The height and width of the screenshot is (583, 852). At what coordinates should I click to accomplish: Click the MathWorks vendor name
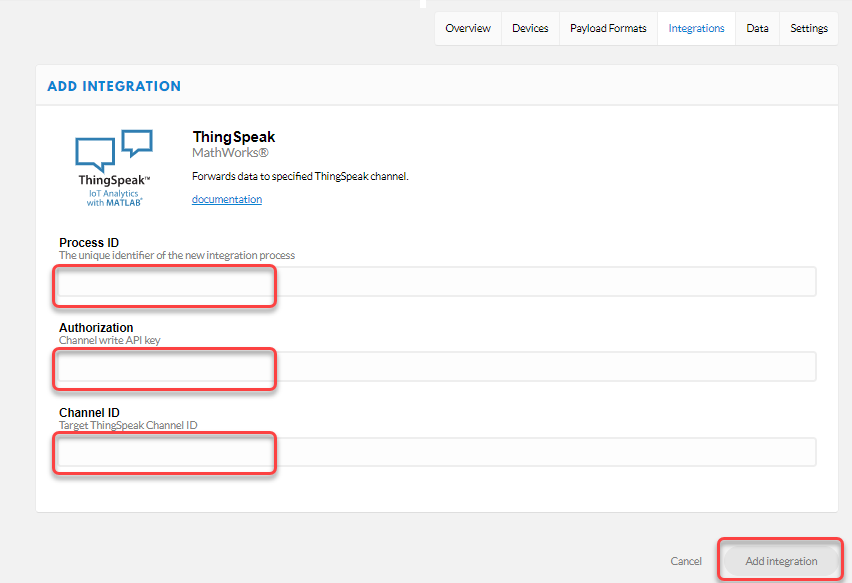point(230,153)
